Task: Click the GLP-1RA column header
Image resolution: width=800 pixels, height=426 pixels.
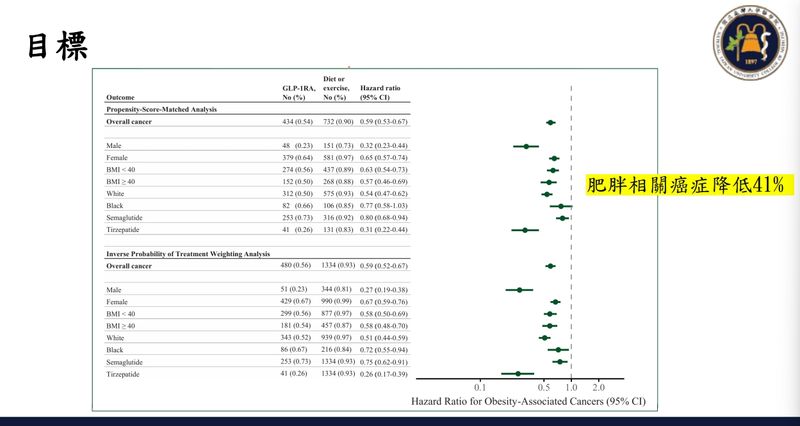Action: coord(299,92)
